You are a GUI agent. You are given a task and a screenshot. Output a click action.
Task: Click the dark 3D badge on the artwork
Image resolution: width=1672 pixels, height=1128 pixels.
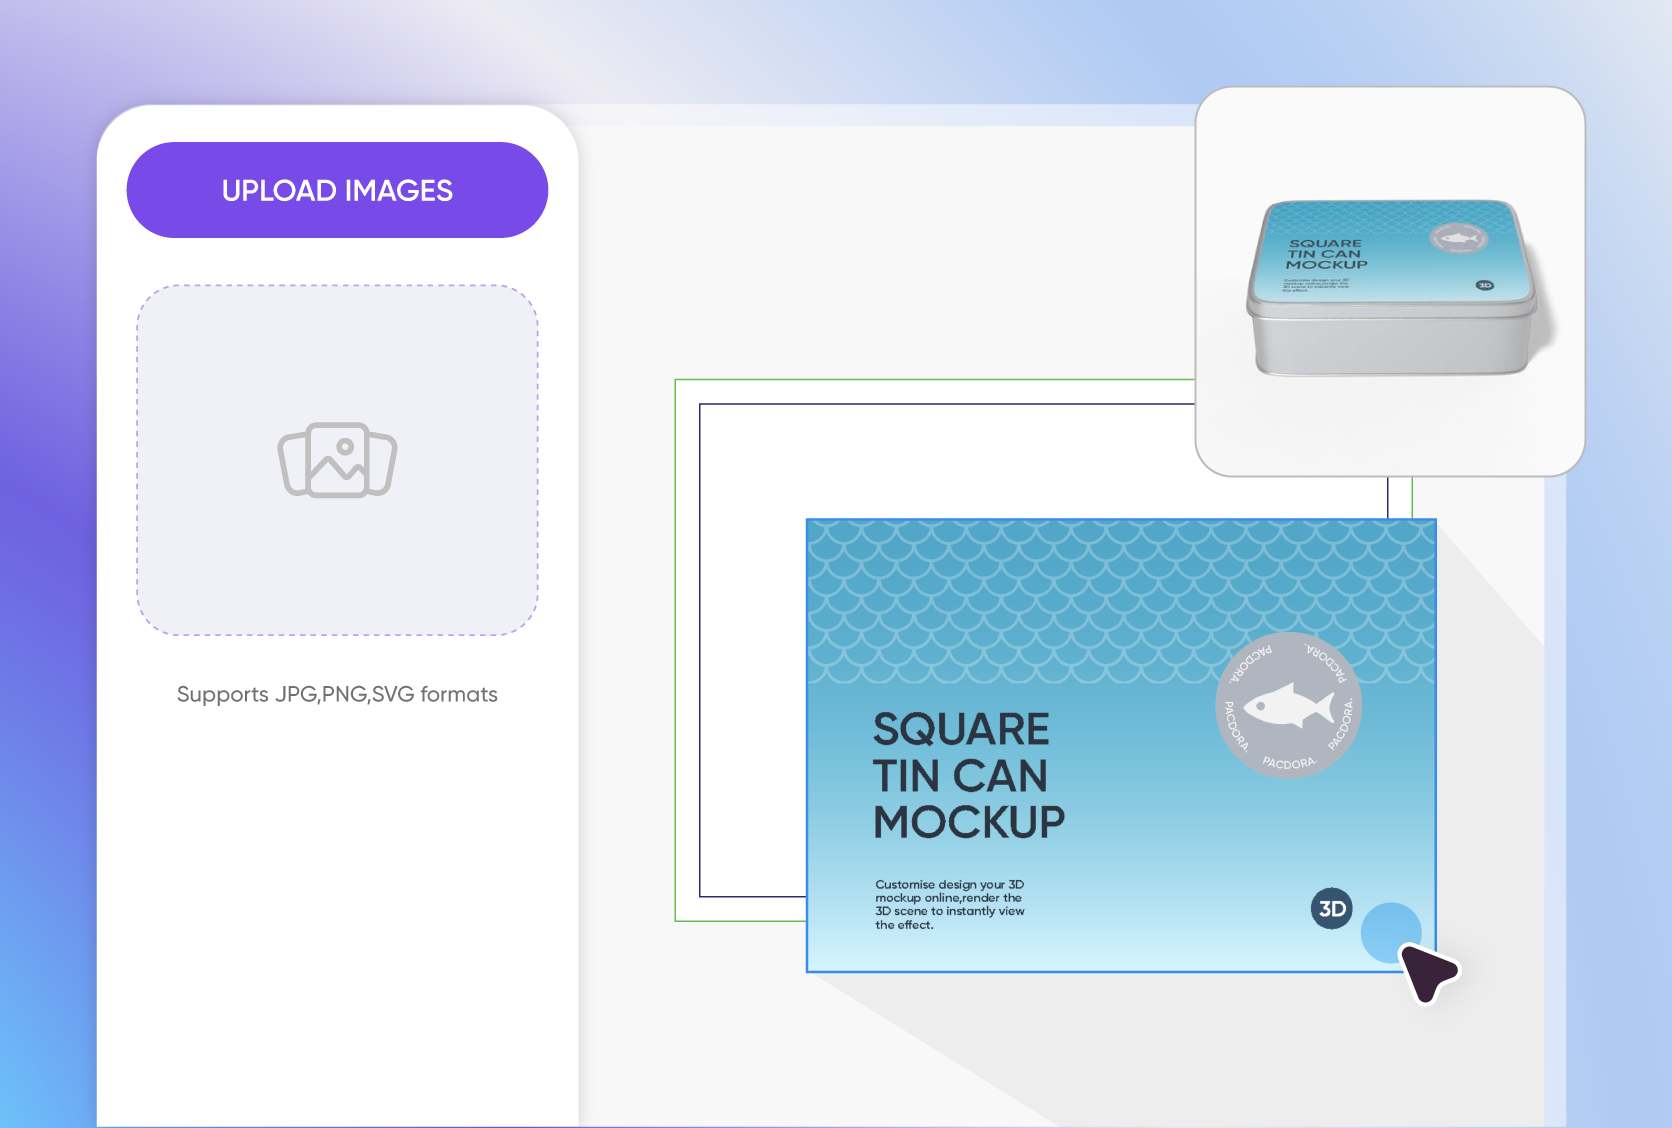tap(1331, 908)
